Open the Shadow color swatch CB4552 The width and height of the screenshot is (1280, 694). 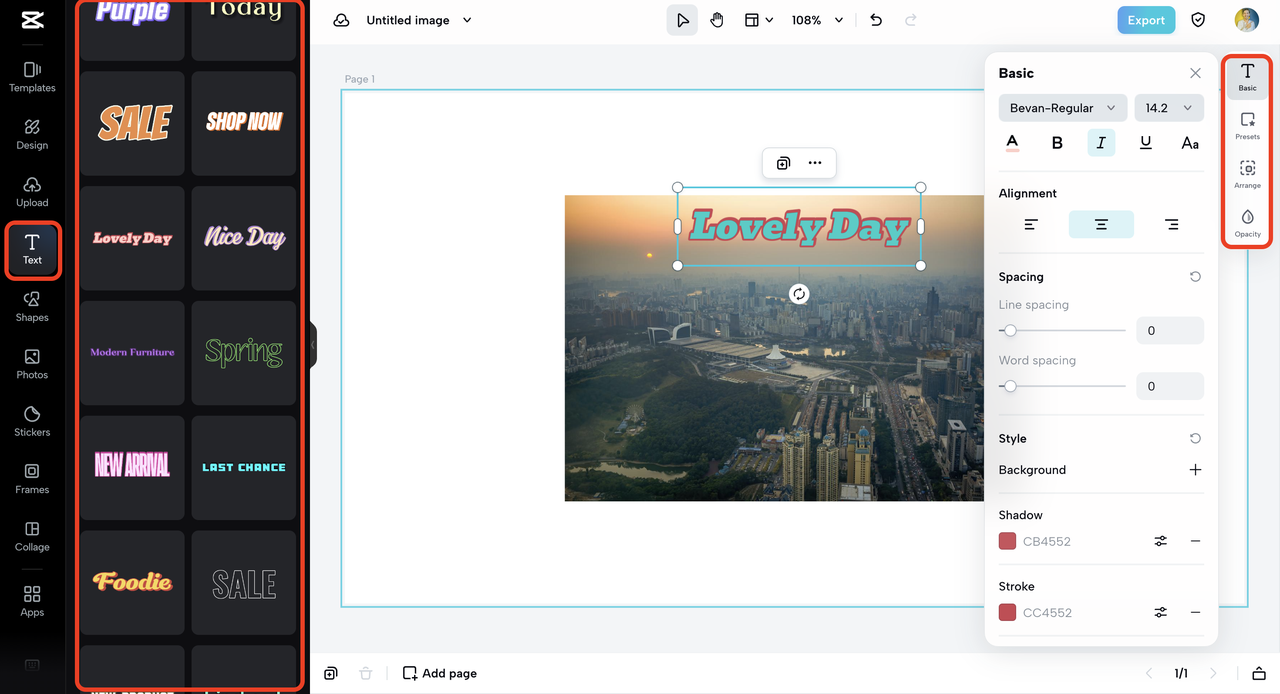coord(1007,541)
